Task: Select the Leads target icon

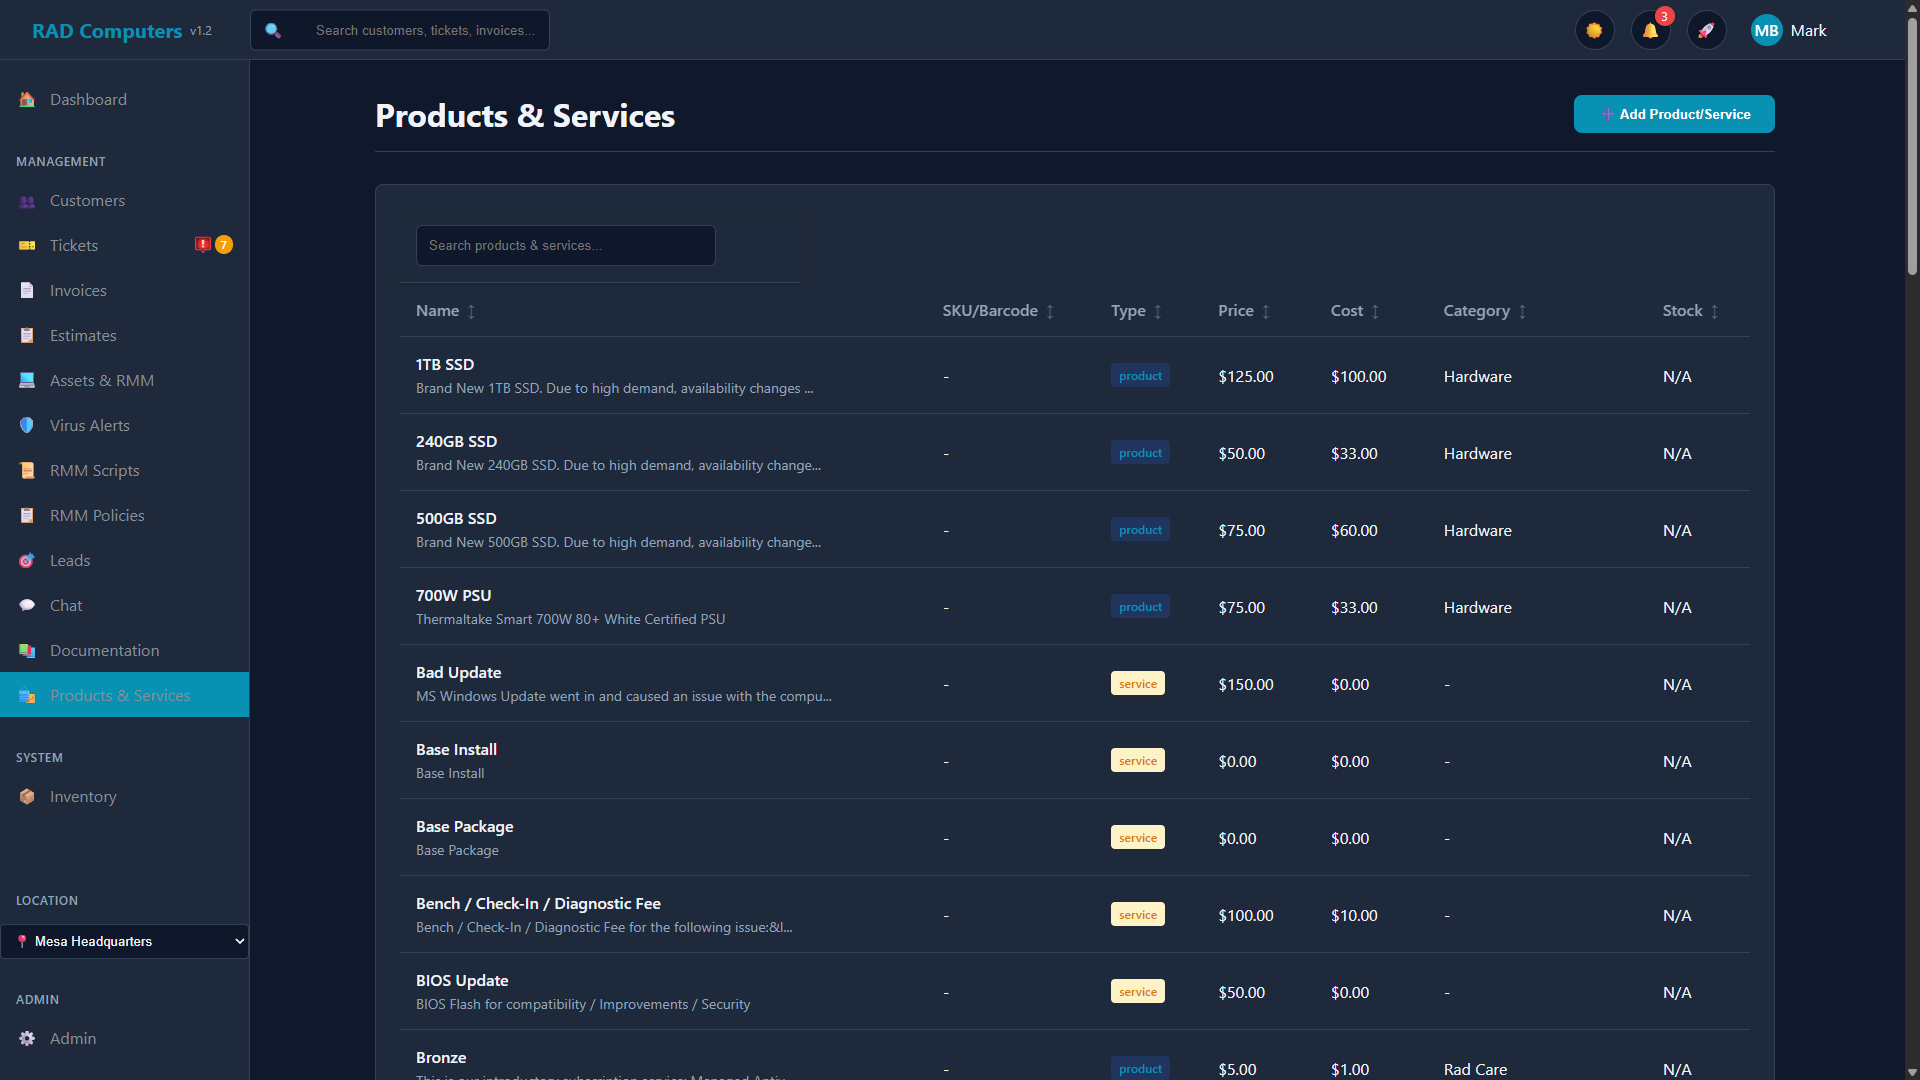Action: [26, 560]
